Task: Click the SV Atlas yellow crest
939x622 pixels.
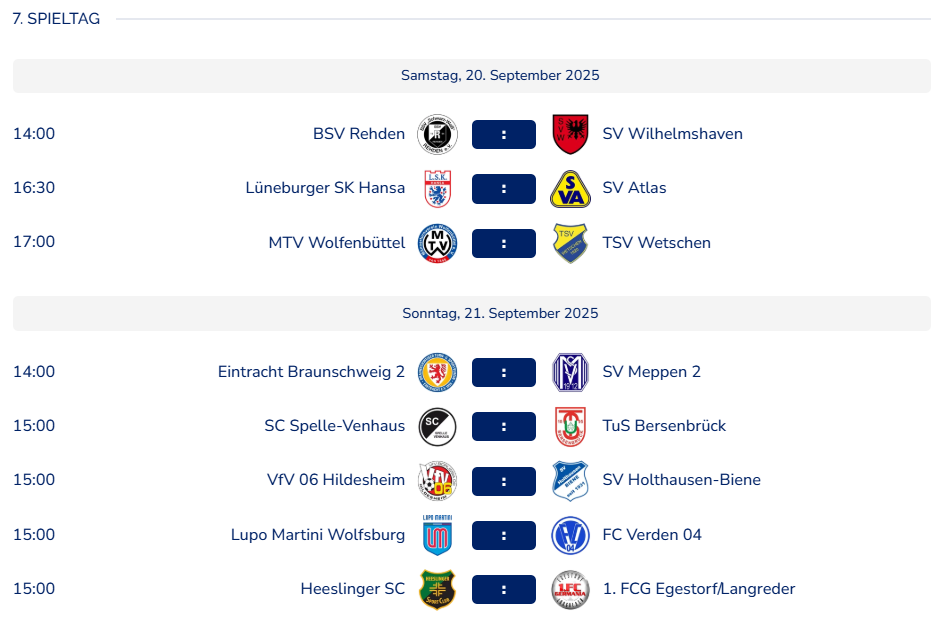Action: tap(570, 189)
